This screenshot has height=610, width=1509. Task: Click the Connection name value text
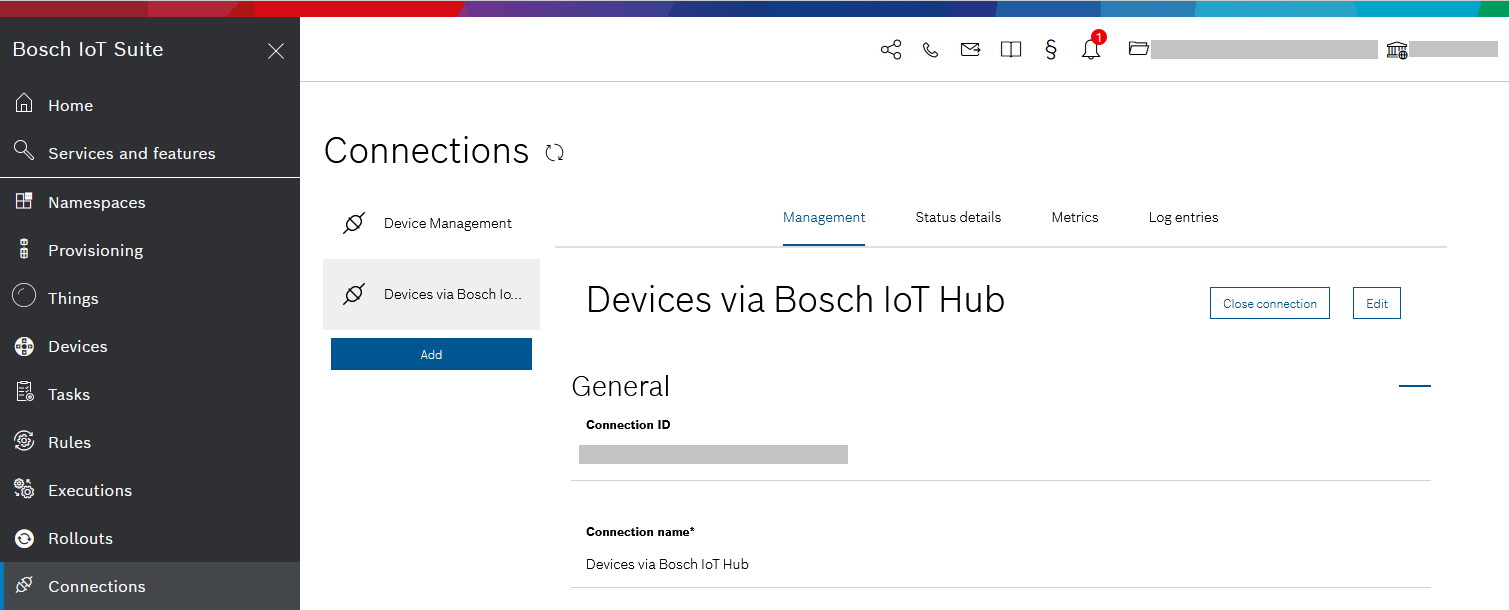tap(667, 564)
